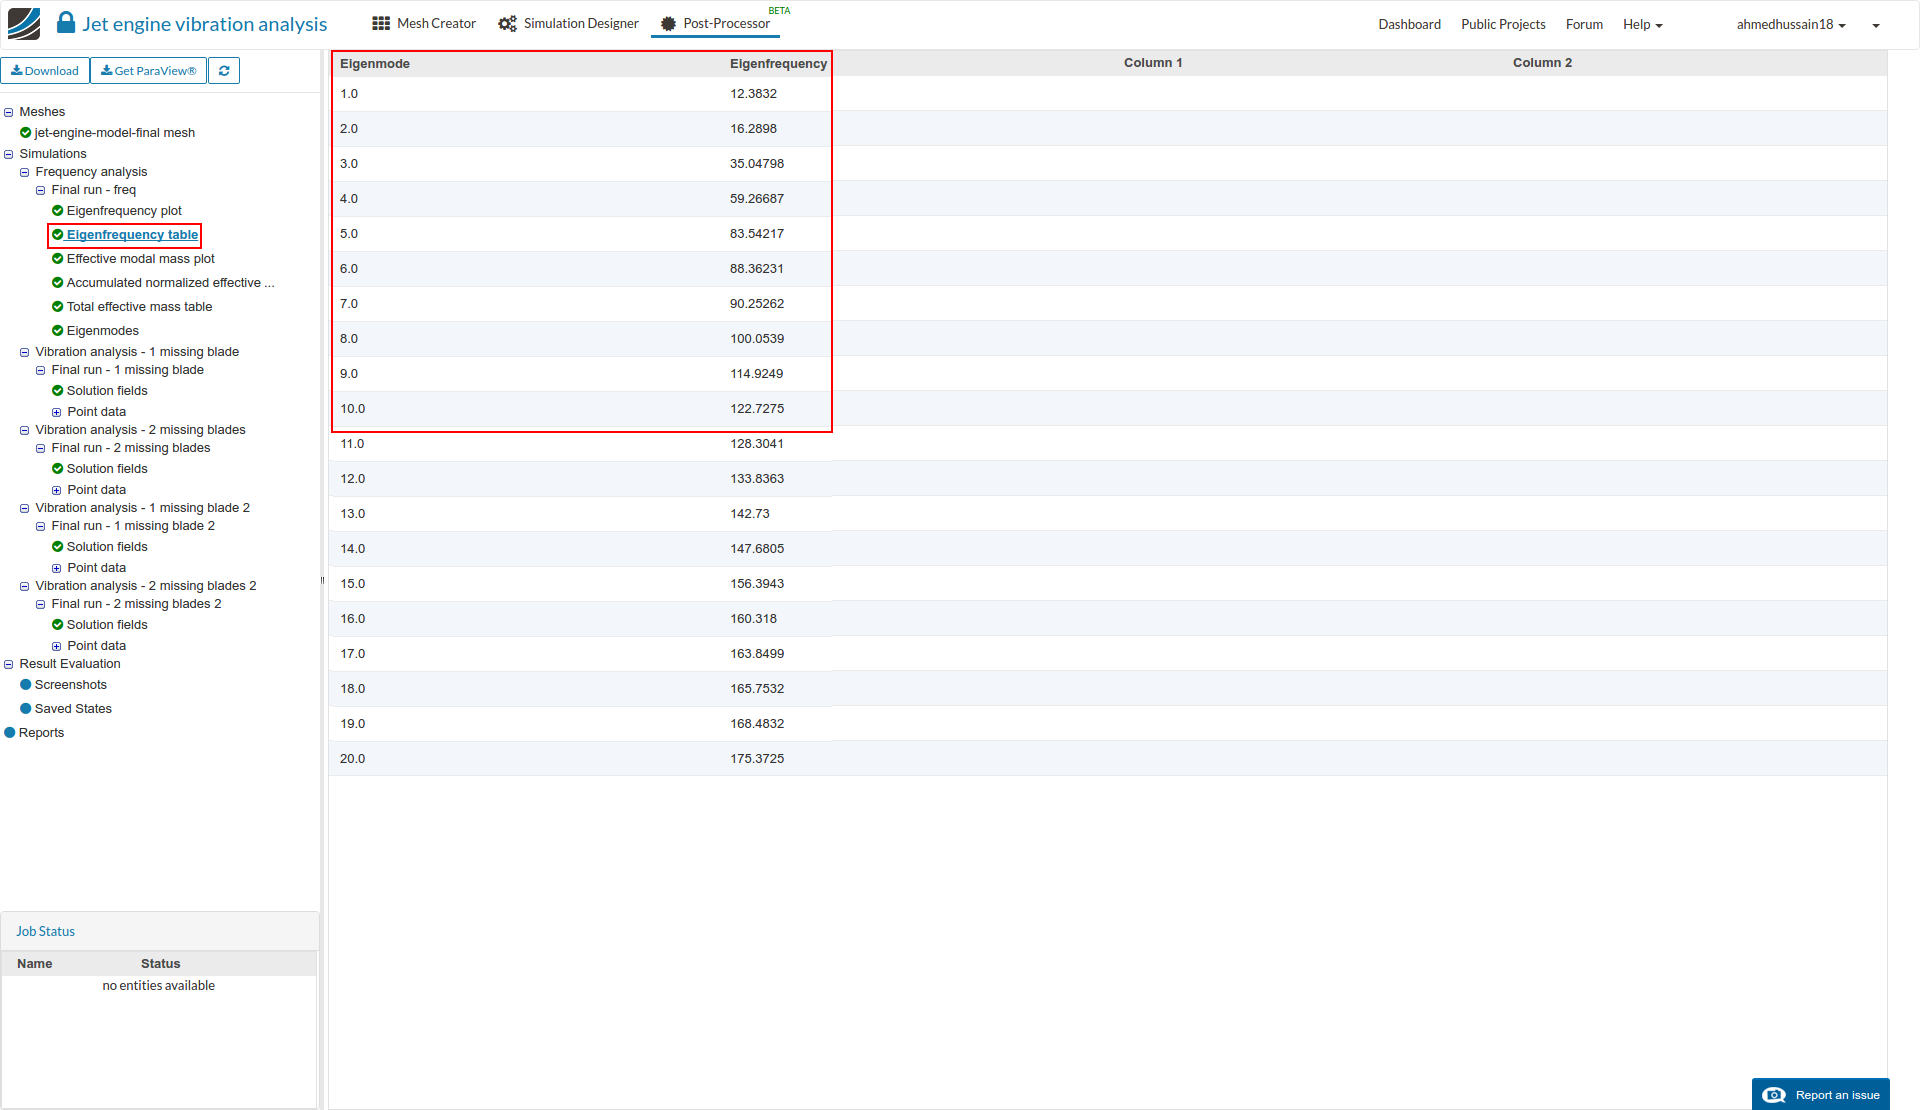
Task: Expand Point data under 1 missing blade
Action: point(57,412)
